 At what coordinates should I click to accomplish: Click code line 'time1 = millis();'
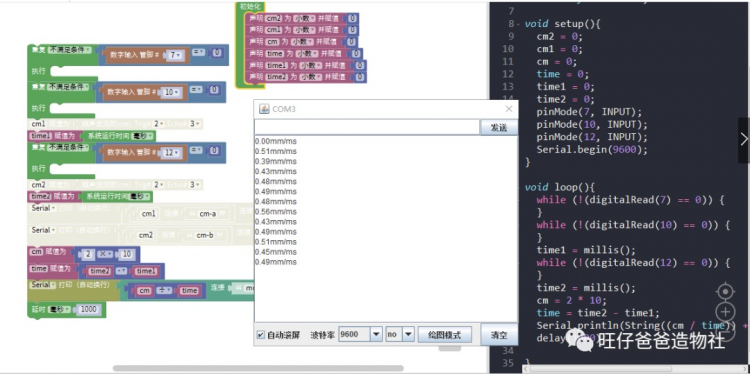click(x=586, y=250)
